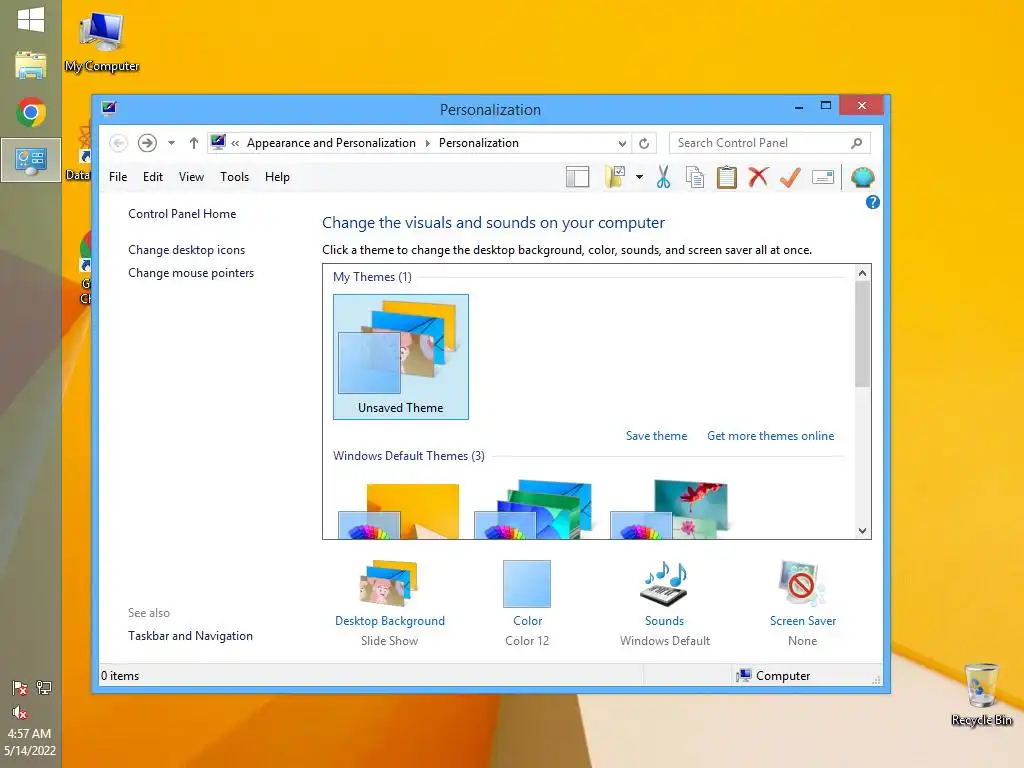Open the View menu
This screenshot has width=1024, height=768.
tap(191, 177)
